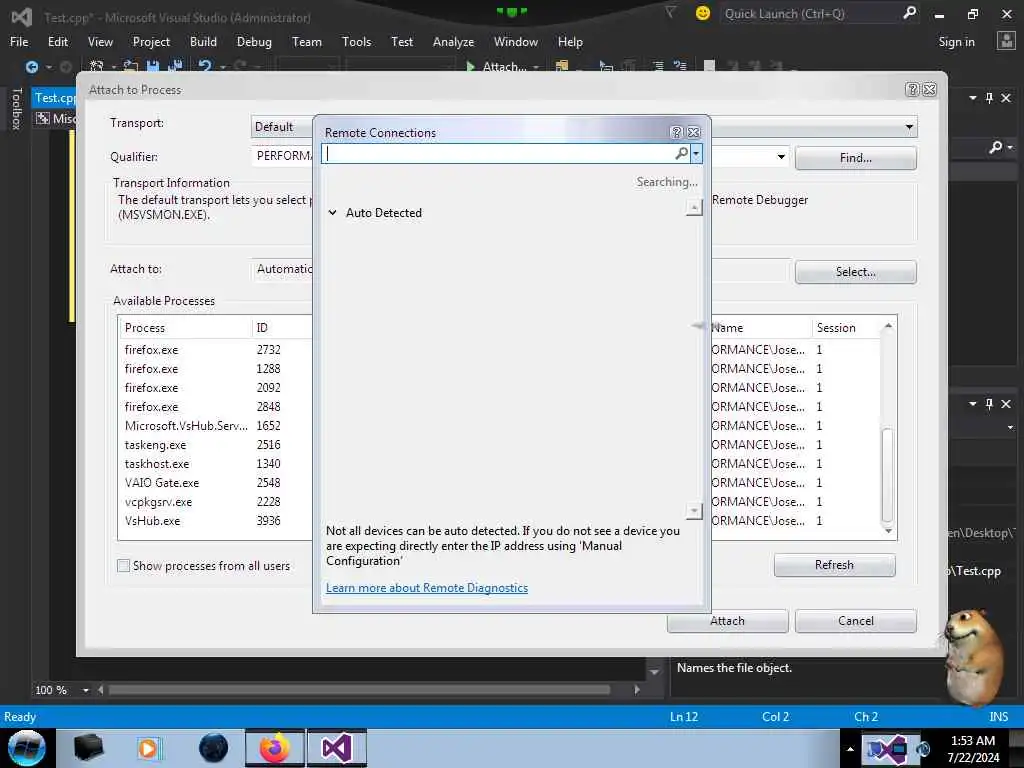Viewport: 1024px width, 768px height.
Task: Click the dialog Attach button
Action: tap(727, 620)
